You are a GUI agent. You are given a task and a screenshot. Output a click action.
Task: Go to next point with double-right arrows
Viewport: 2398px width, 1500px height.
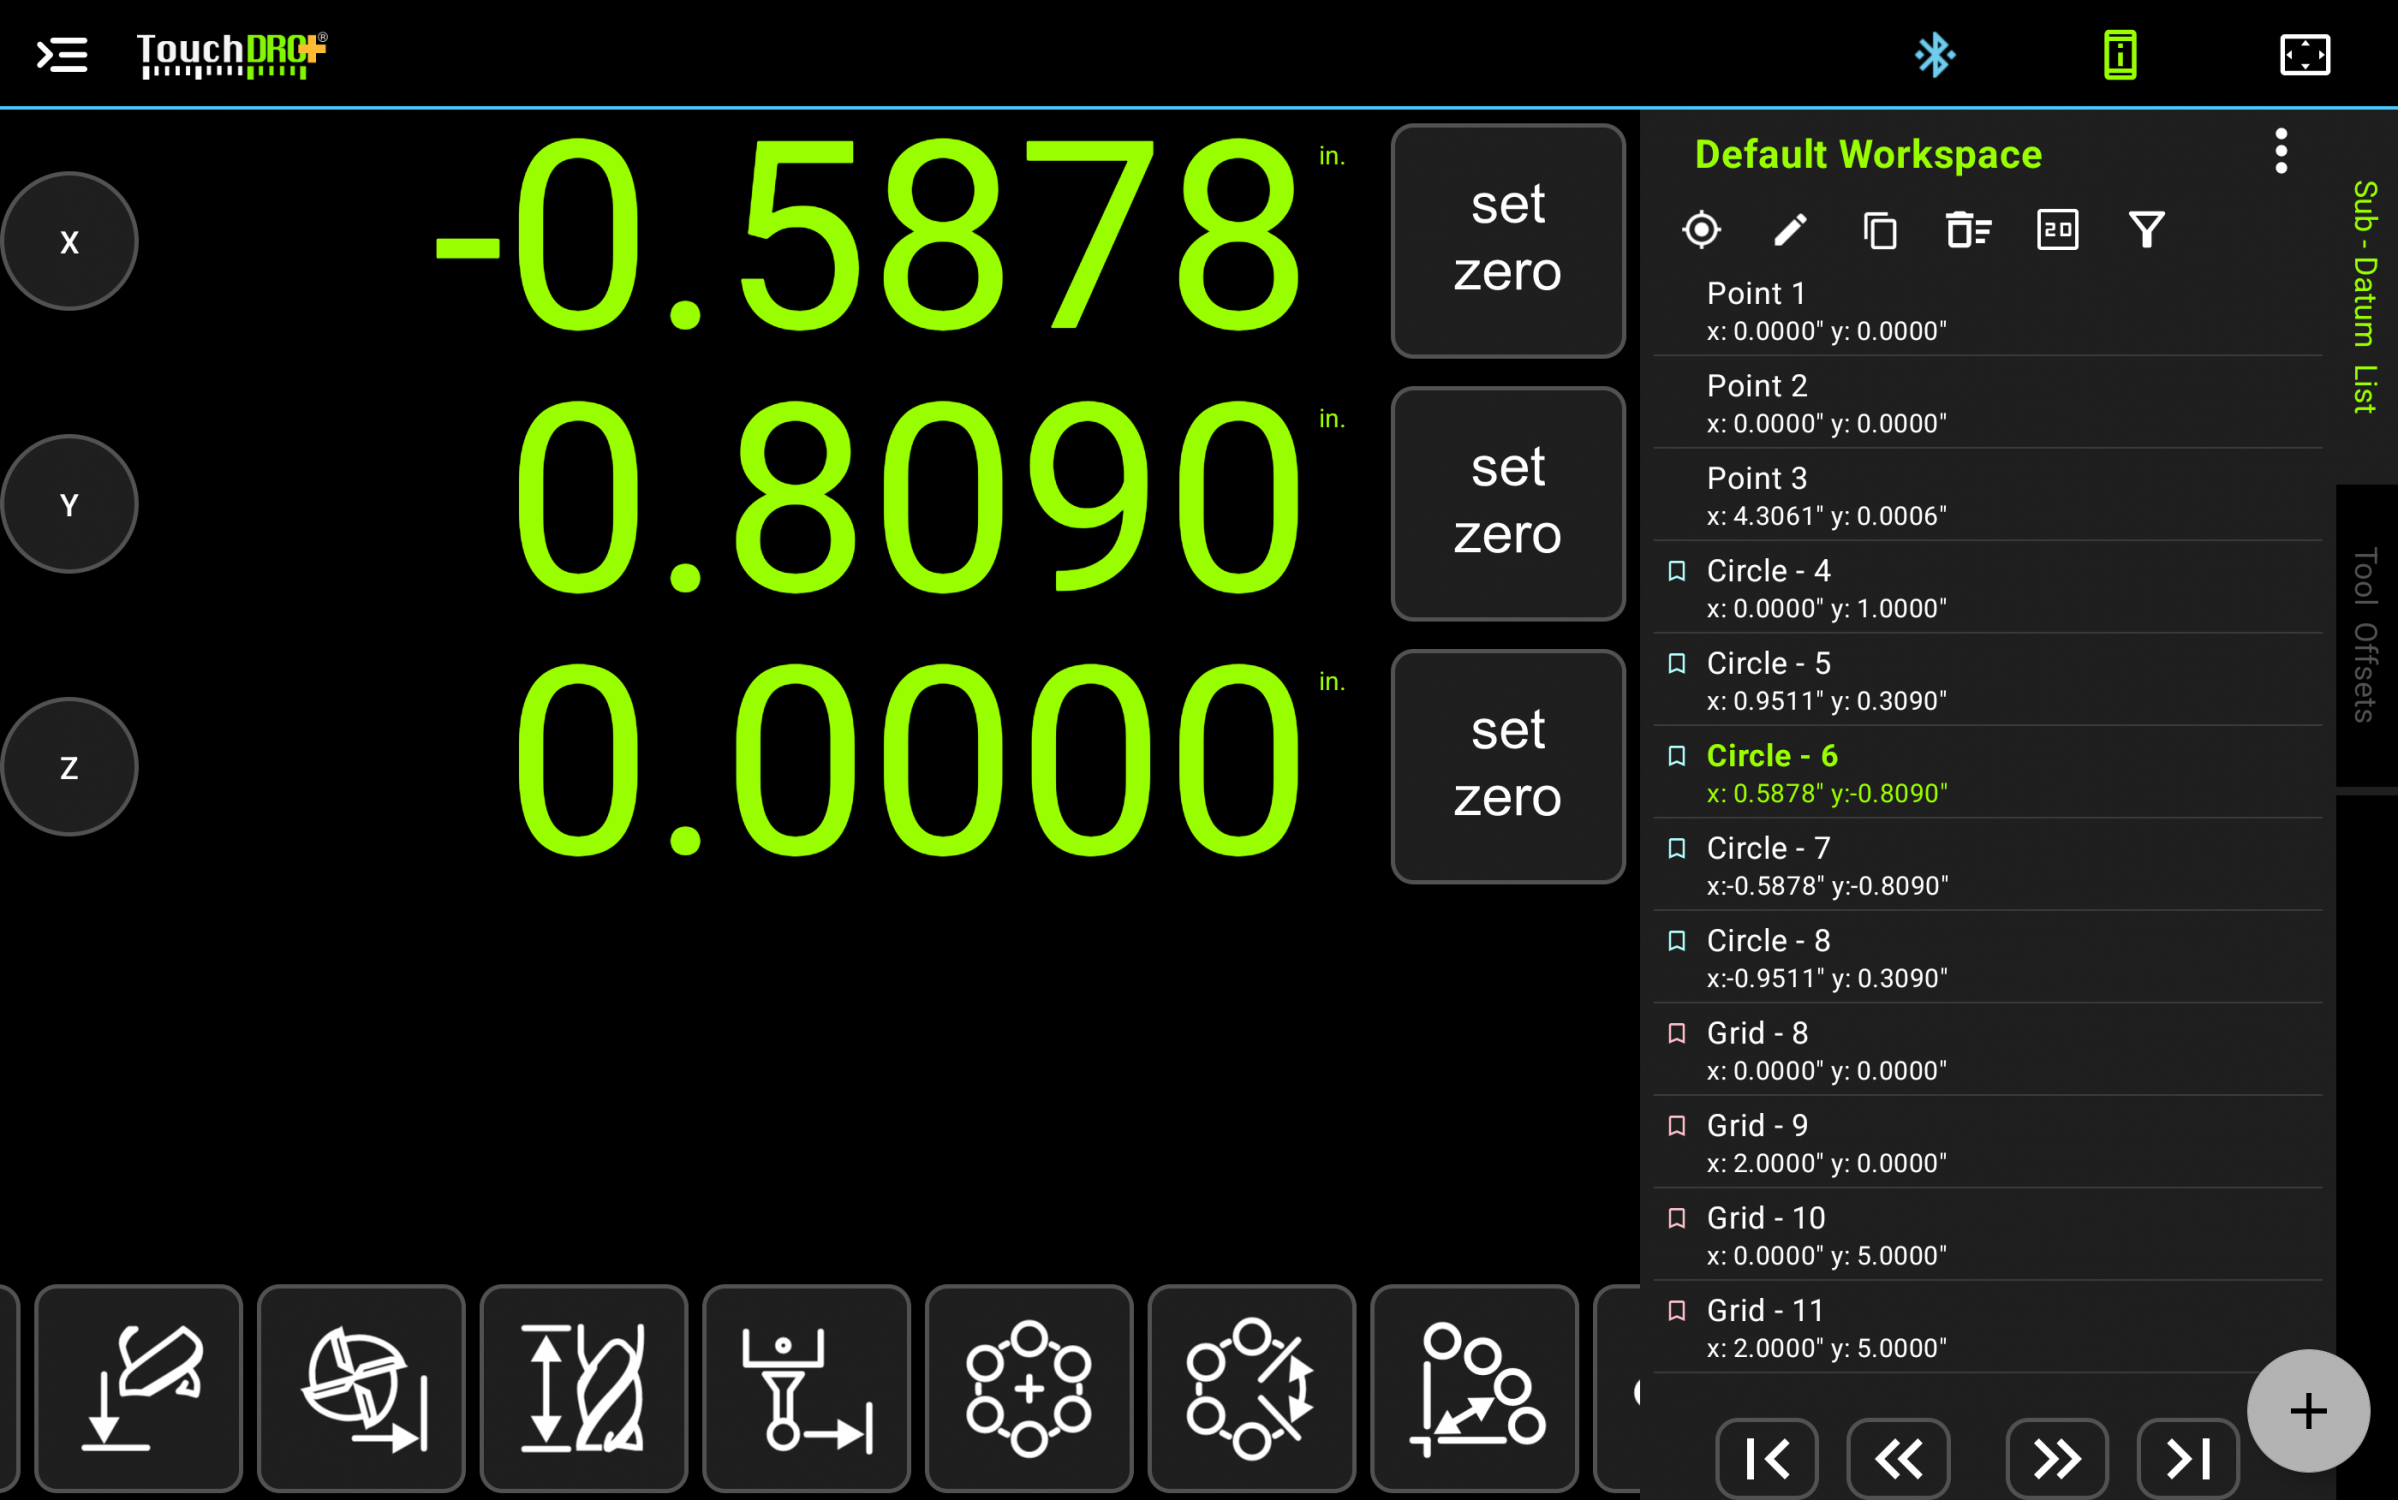pyautogui.click(x=2057, y=1458)
